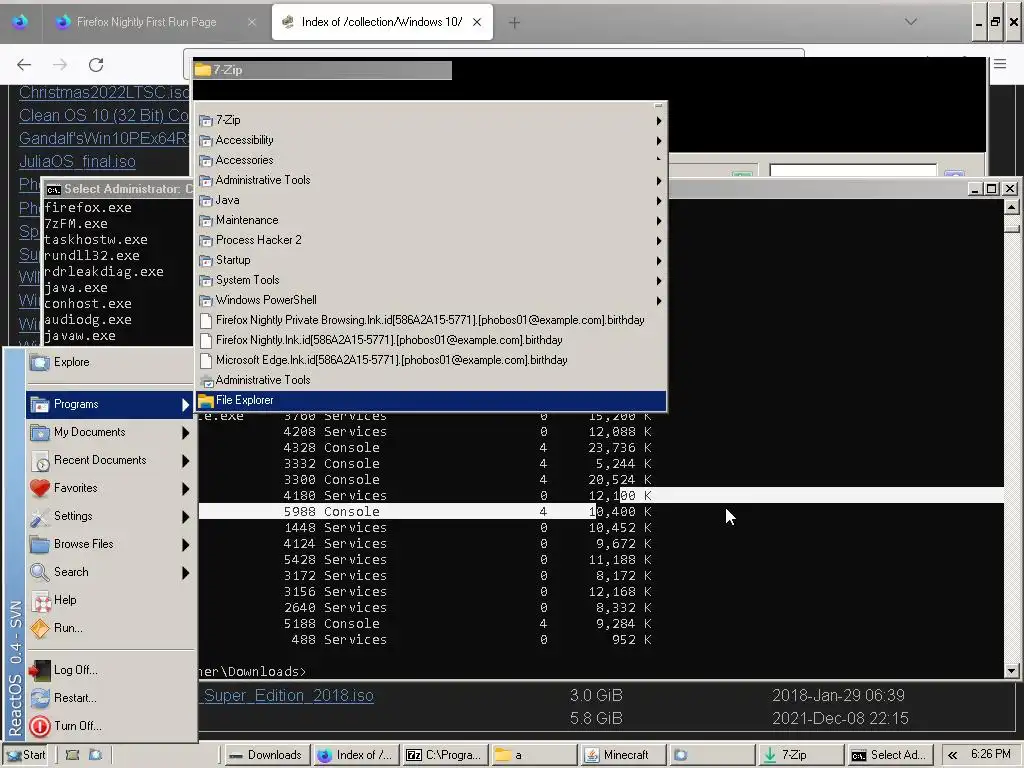The height and width of the screenshot is (768, 1024).
Task: Open the Accessories programs folder
Action: pos(431,160)
